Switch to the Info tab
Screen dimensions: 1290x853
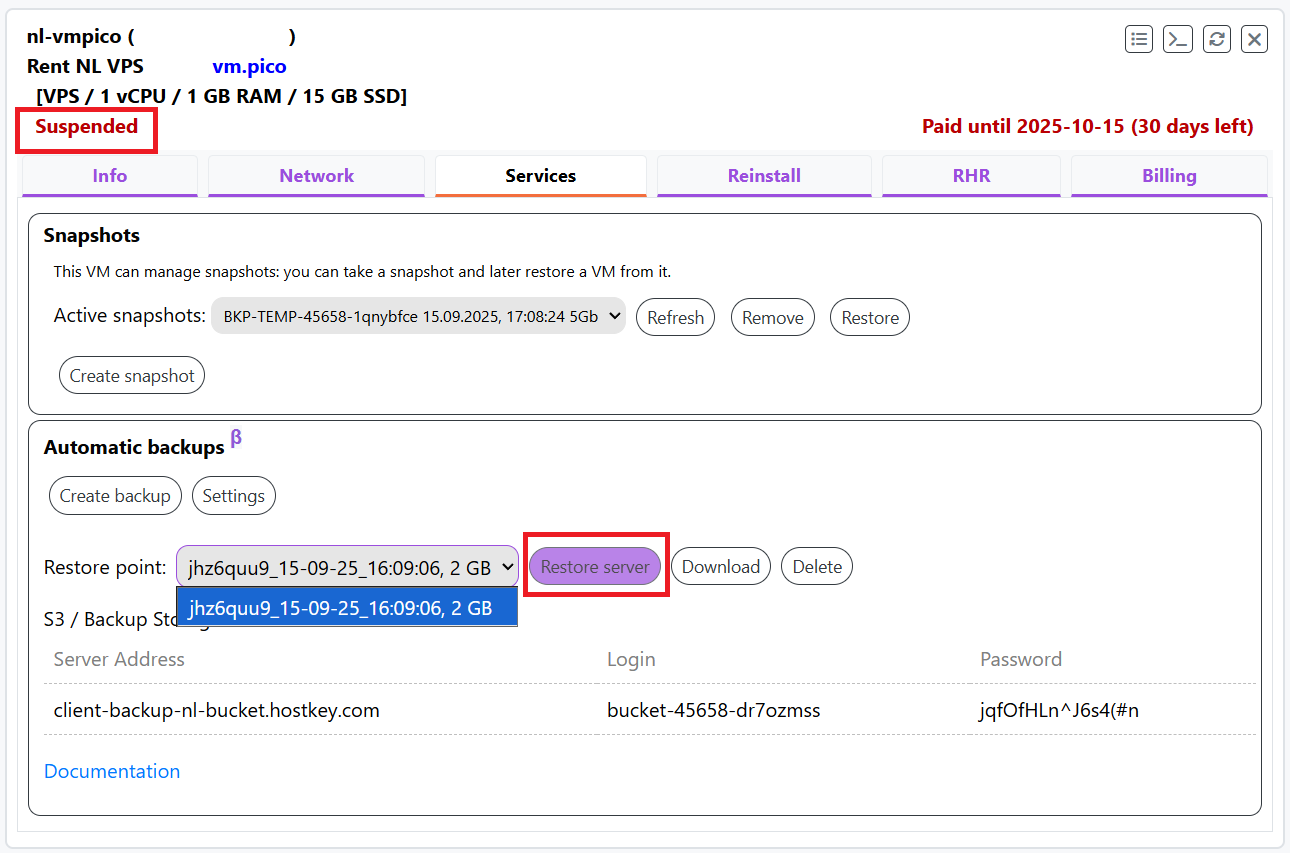pos(110,176)
